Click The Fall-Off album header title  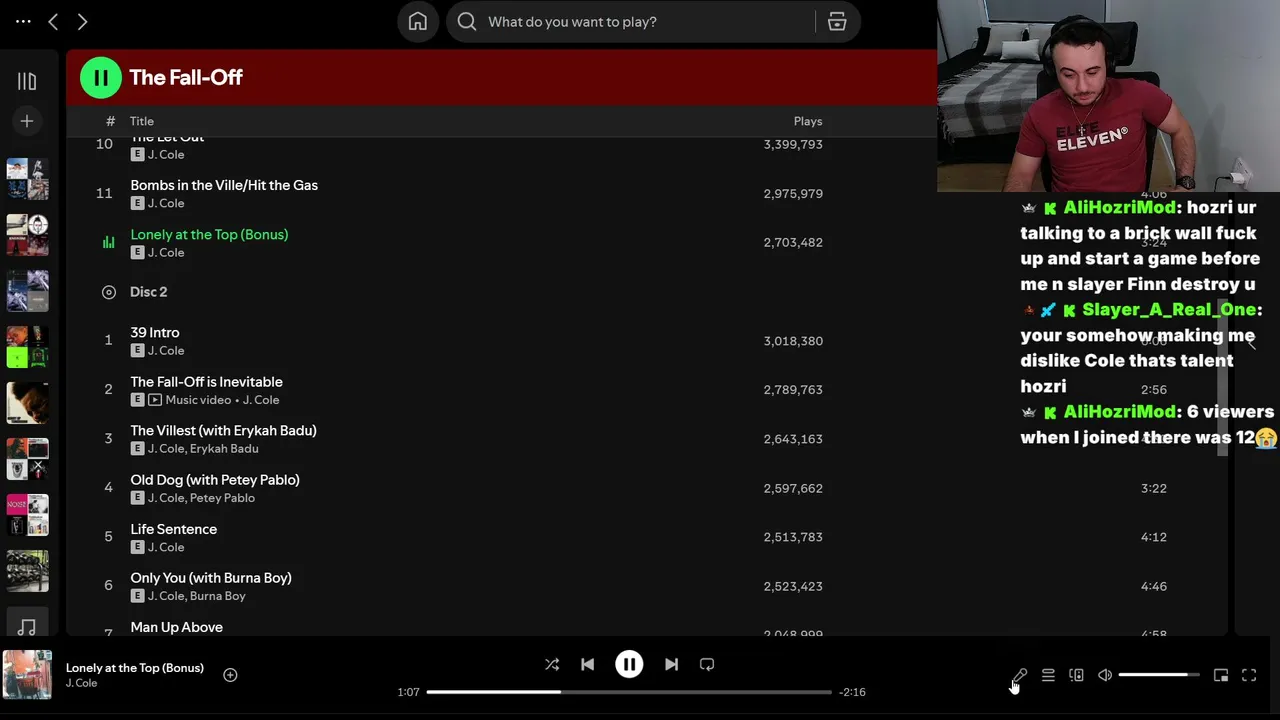[x=186, y=77]
